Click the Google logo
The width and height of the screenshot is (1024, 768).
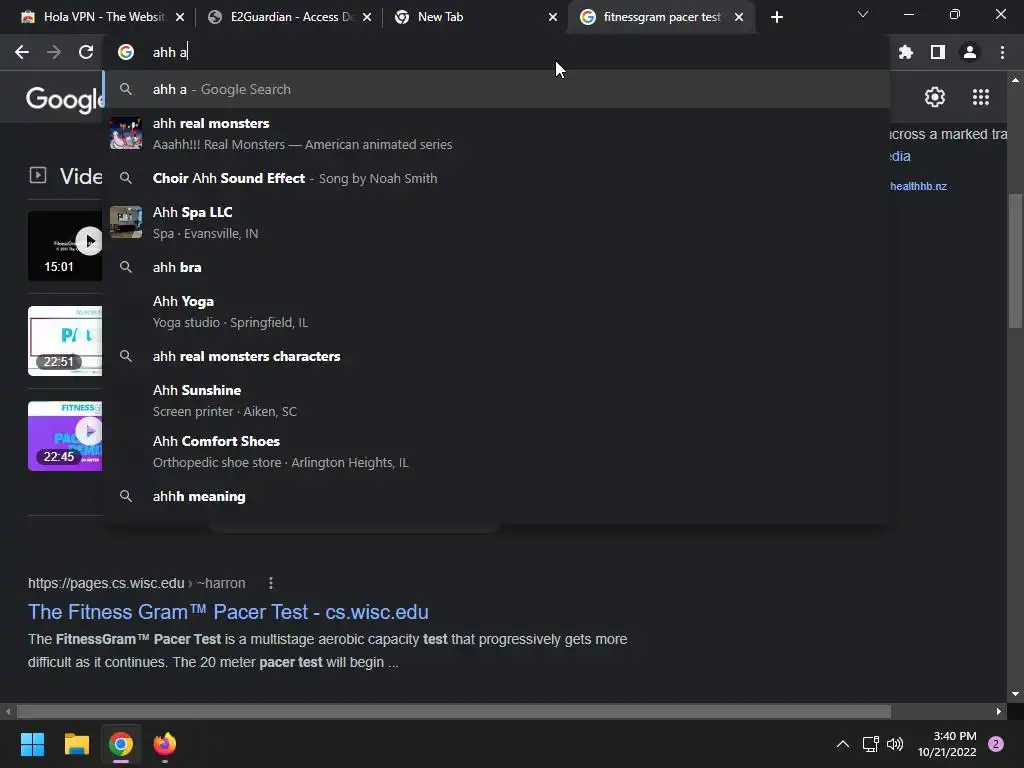point(64,99)
